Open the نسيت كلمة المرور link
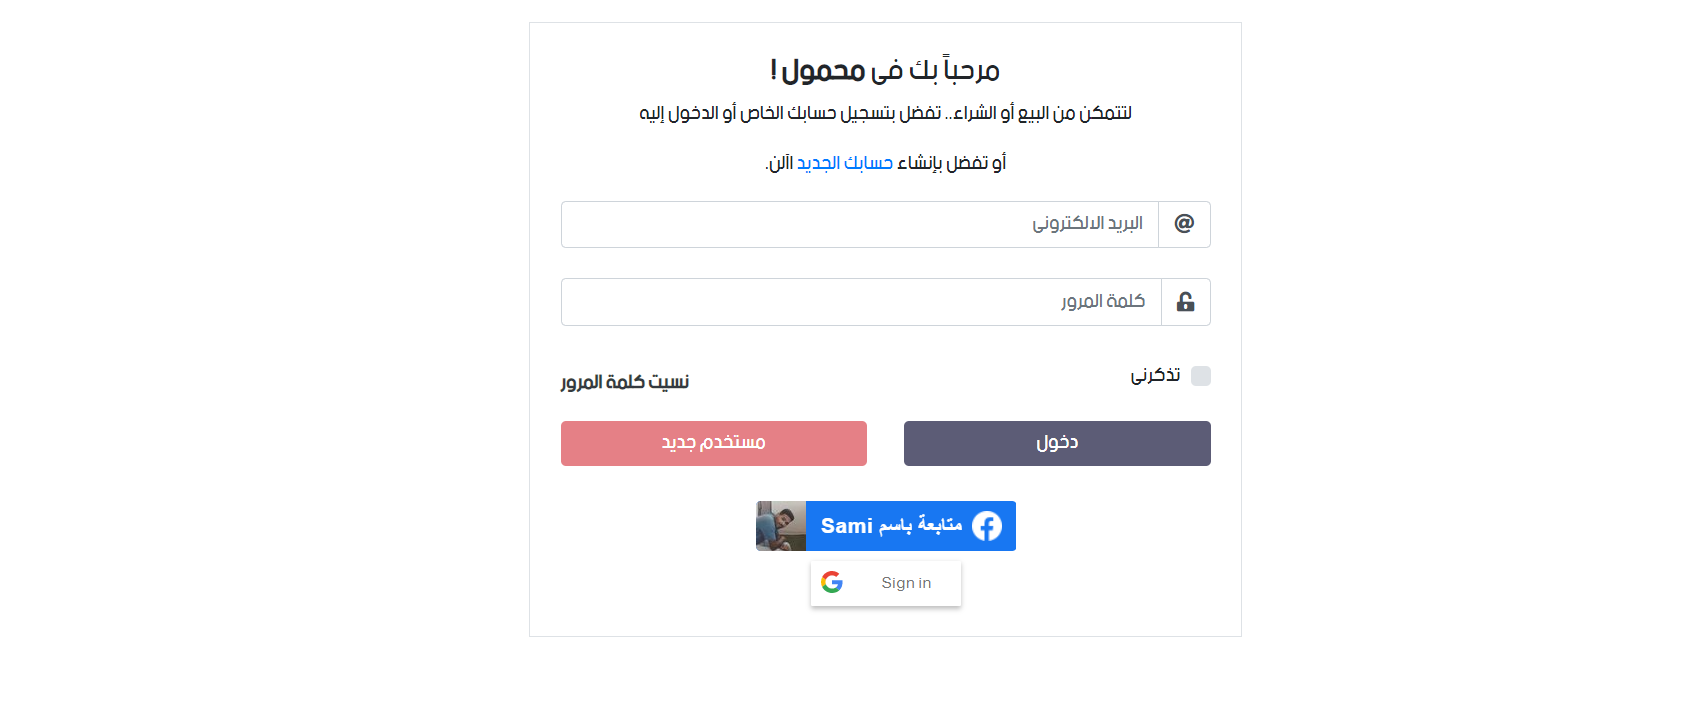Viewport: 1705px width, 715px height. coord(625,382)
